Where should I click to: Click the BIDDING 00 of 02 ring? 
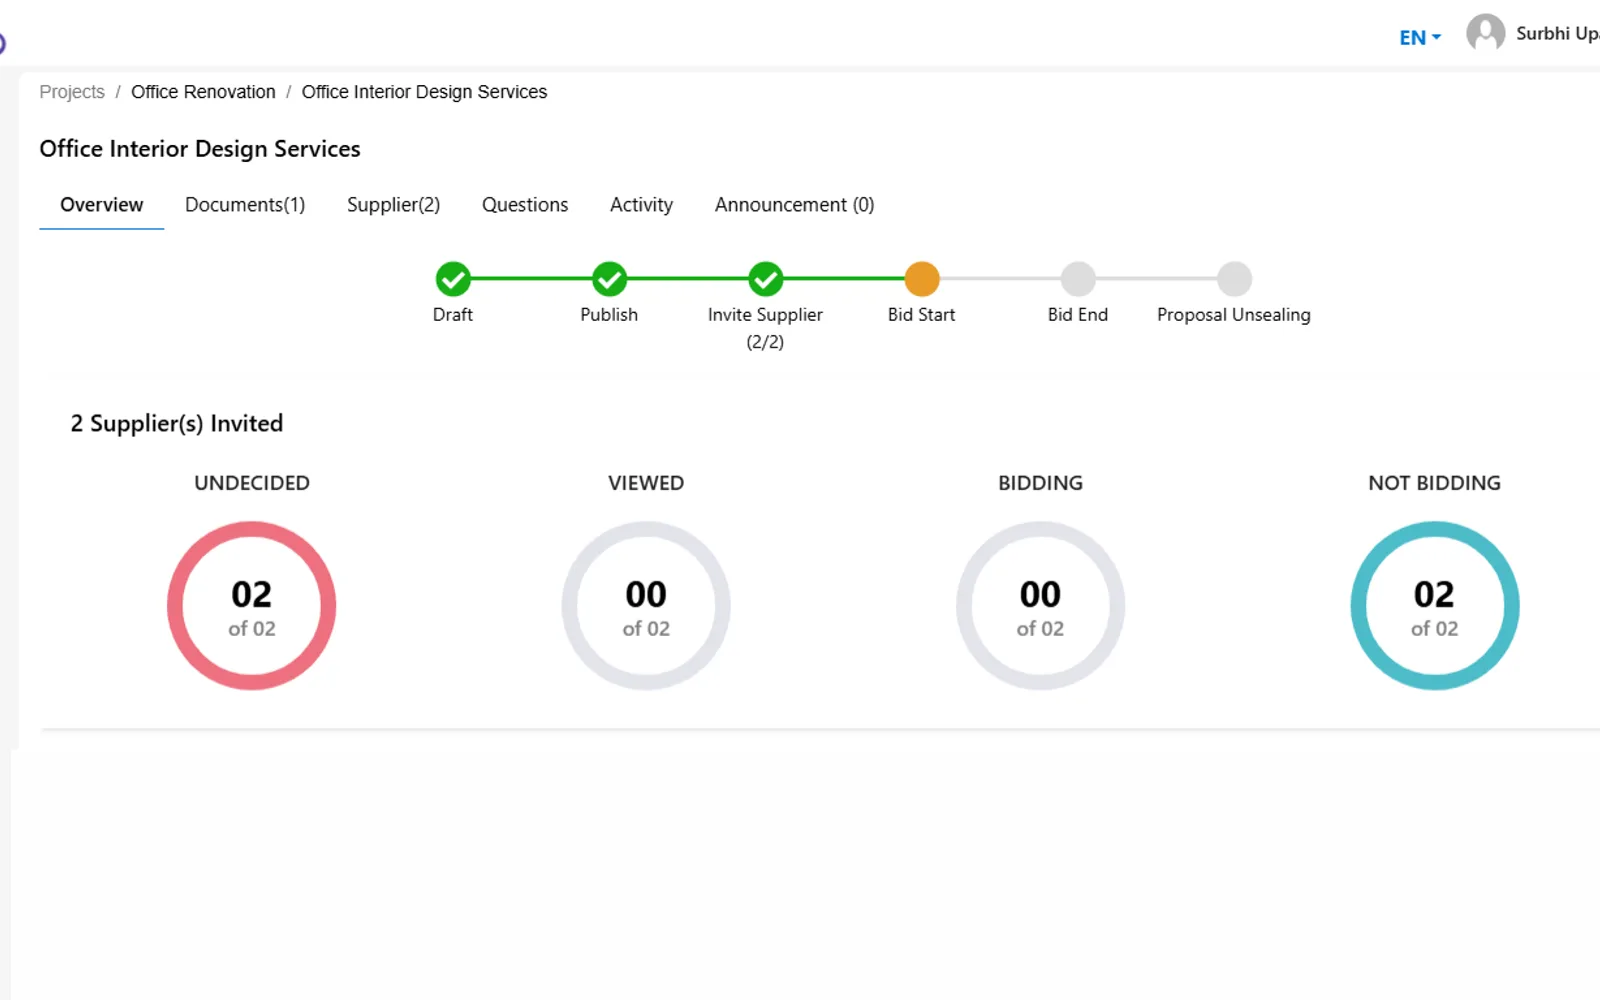(1040, 606)
